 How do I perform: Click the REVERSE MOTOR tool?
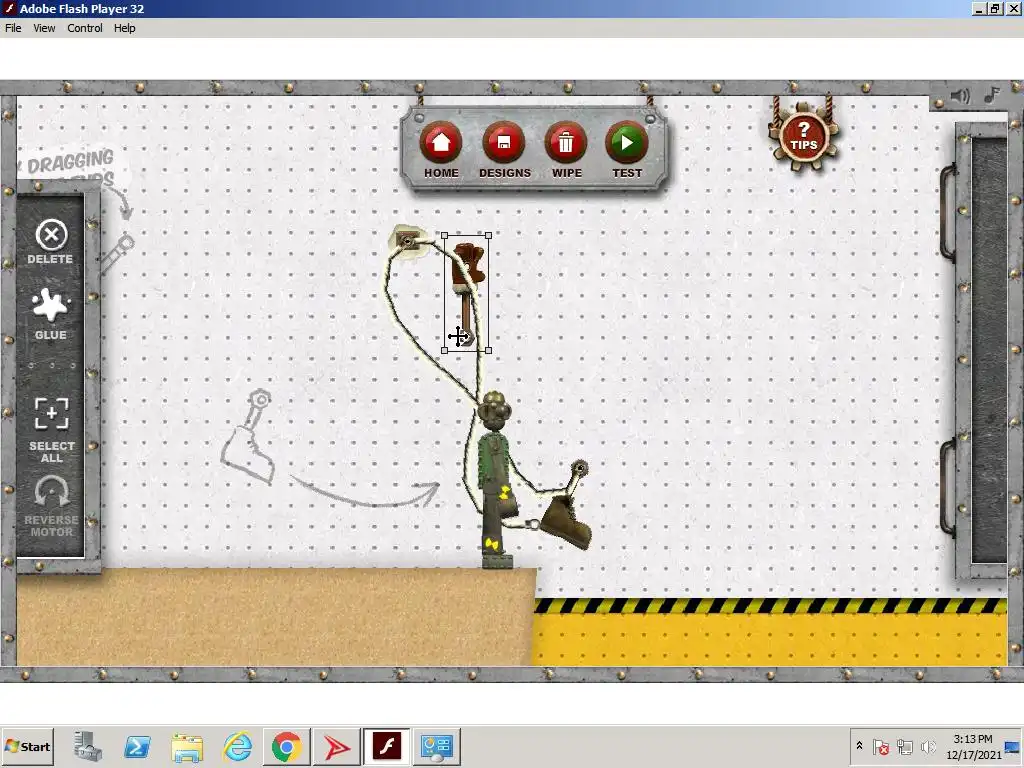[x=52, y=506]
